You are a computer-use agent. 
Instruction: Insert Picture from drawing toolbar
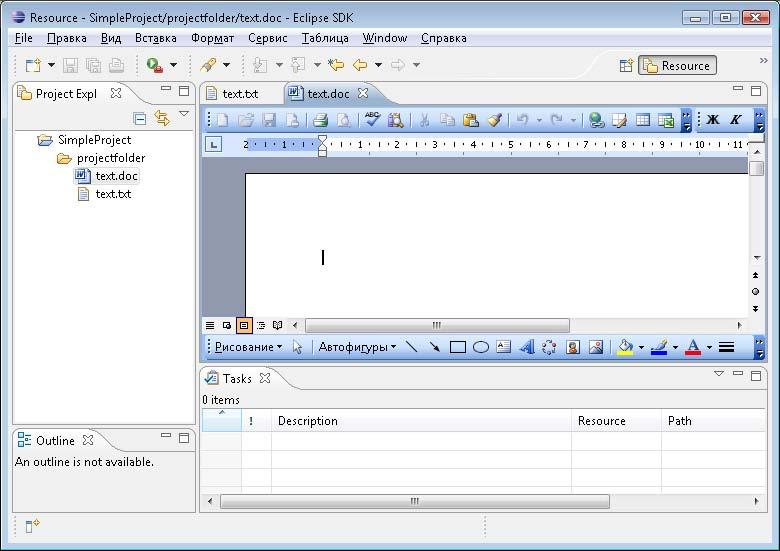tap(595, 347)
